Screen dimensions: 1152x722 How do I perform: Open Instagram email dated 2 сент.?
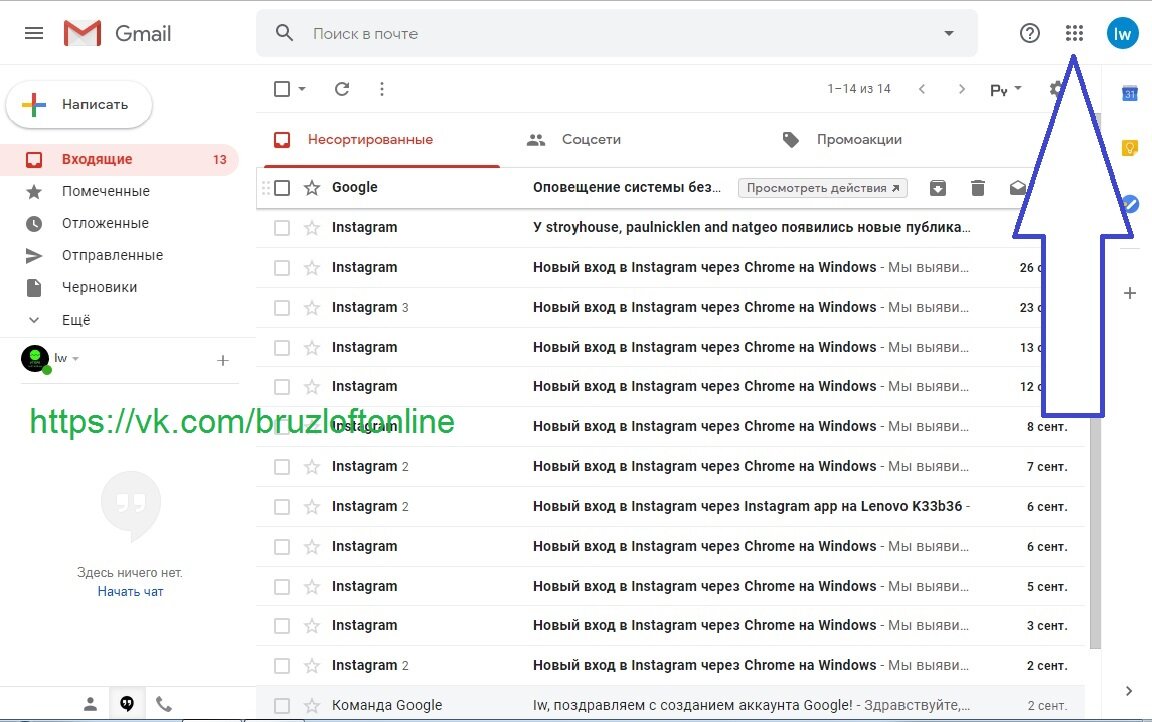coord(670,665)
